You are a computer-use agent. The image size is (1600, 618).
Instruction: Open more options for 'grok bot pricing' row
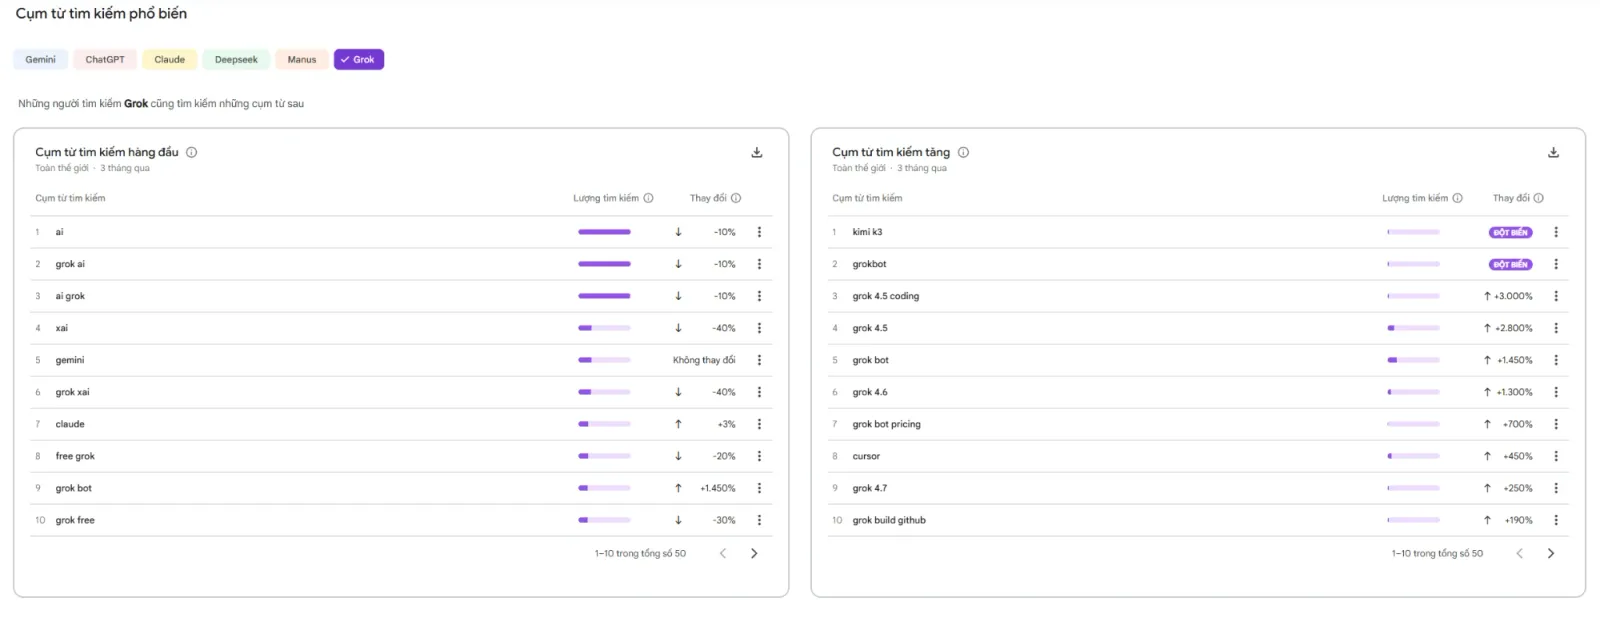coord(1556,424)
